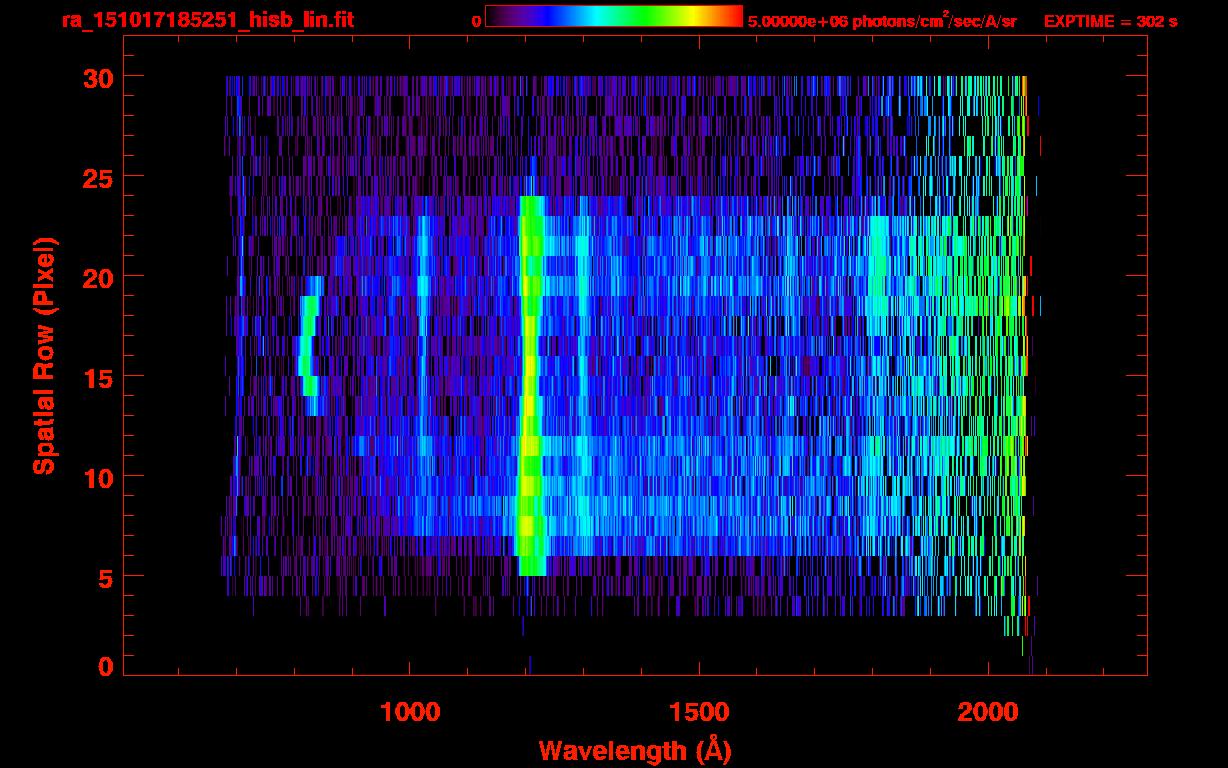Viewport: 1228px width, 768px height.
Task: Click the y-axis tick label 5
Action: pyautogui.click(x=104, y=578)
